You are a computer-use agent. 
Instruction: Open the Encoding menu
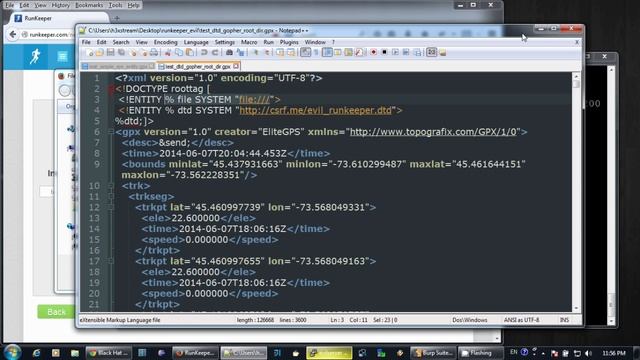165,42
